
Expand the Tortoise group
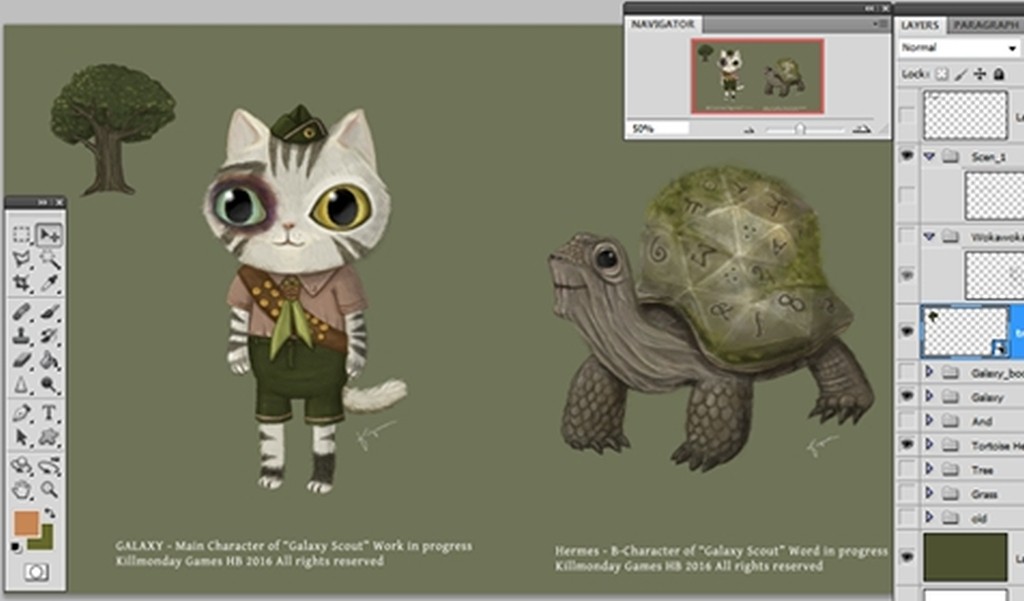click(x=929, y=444)
